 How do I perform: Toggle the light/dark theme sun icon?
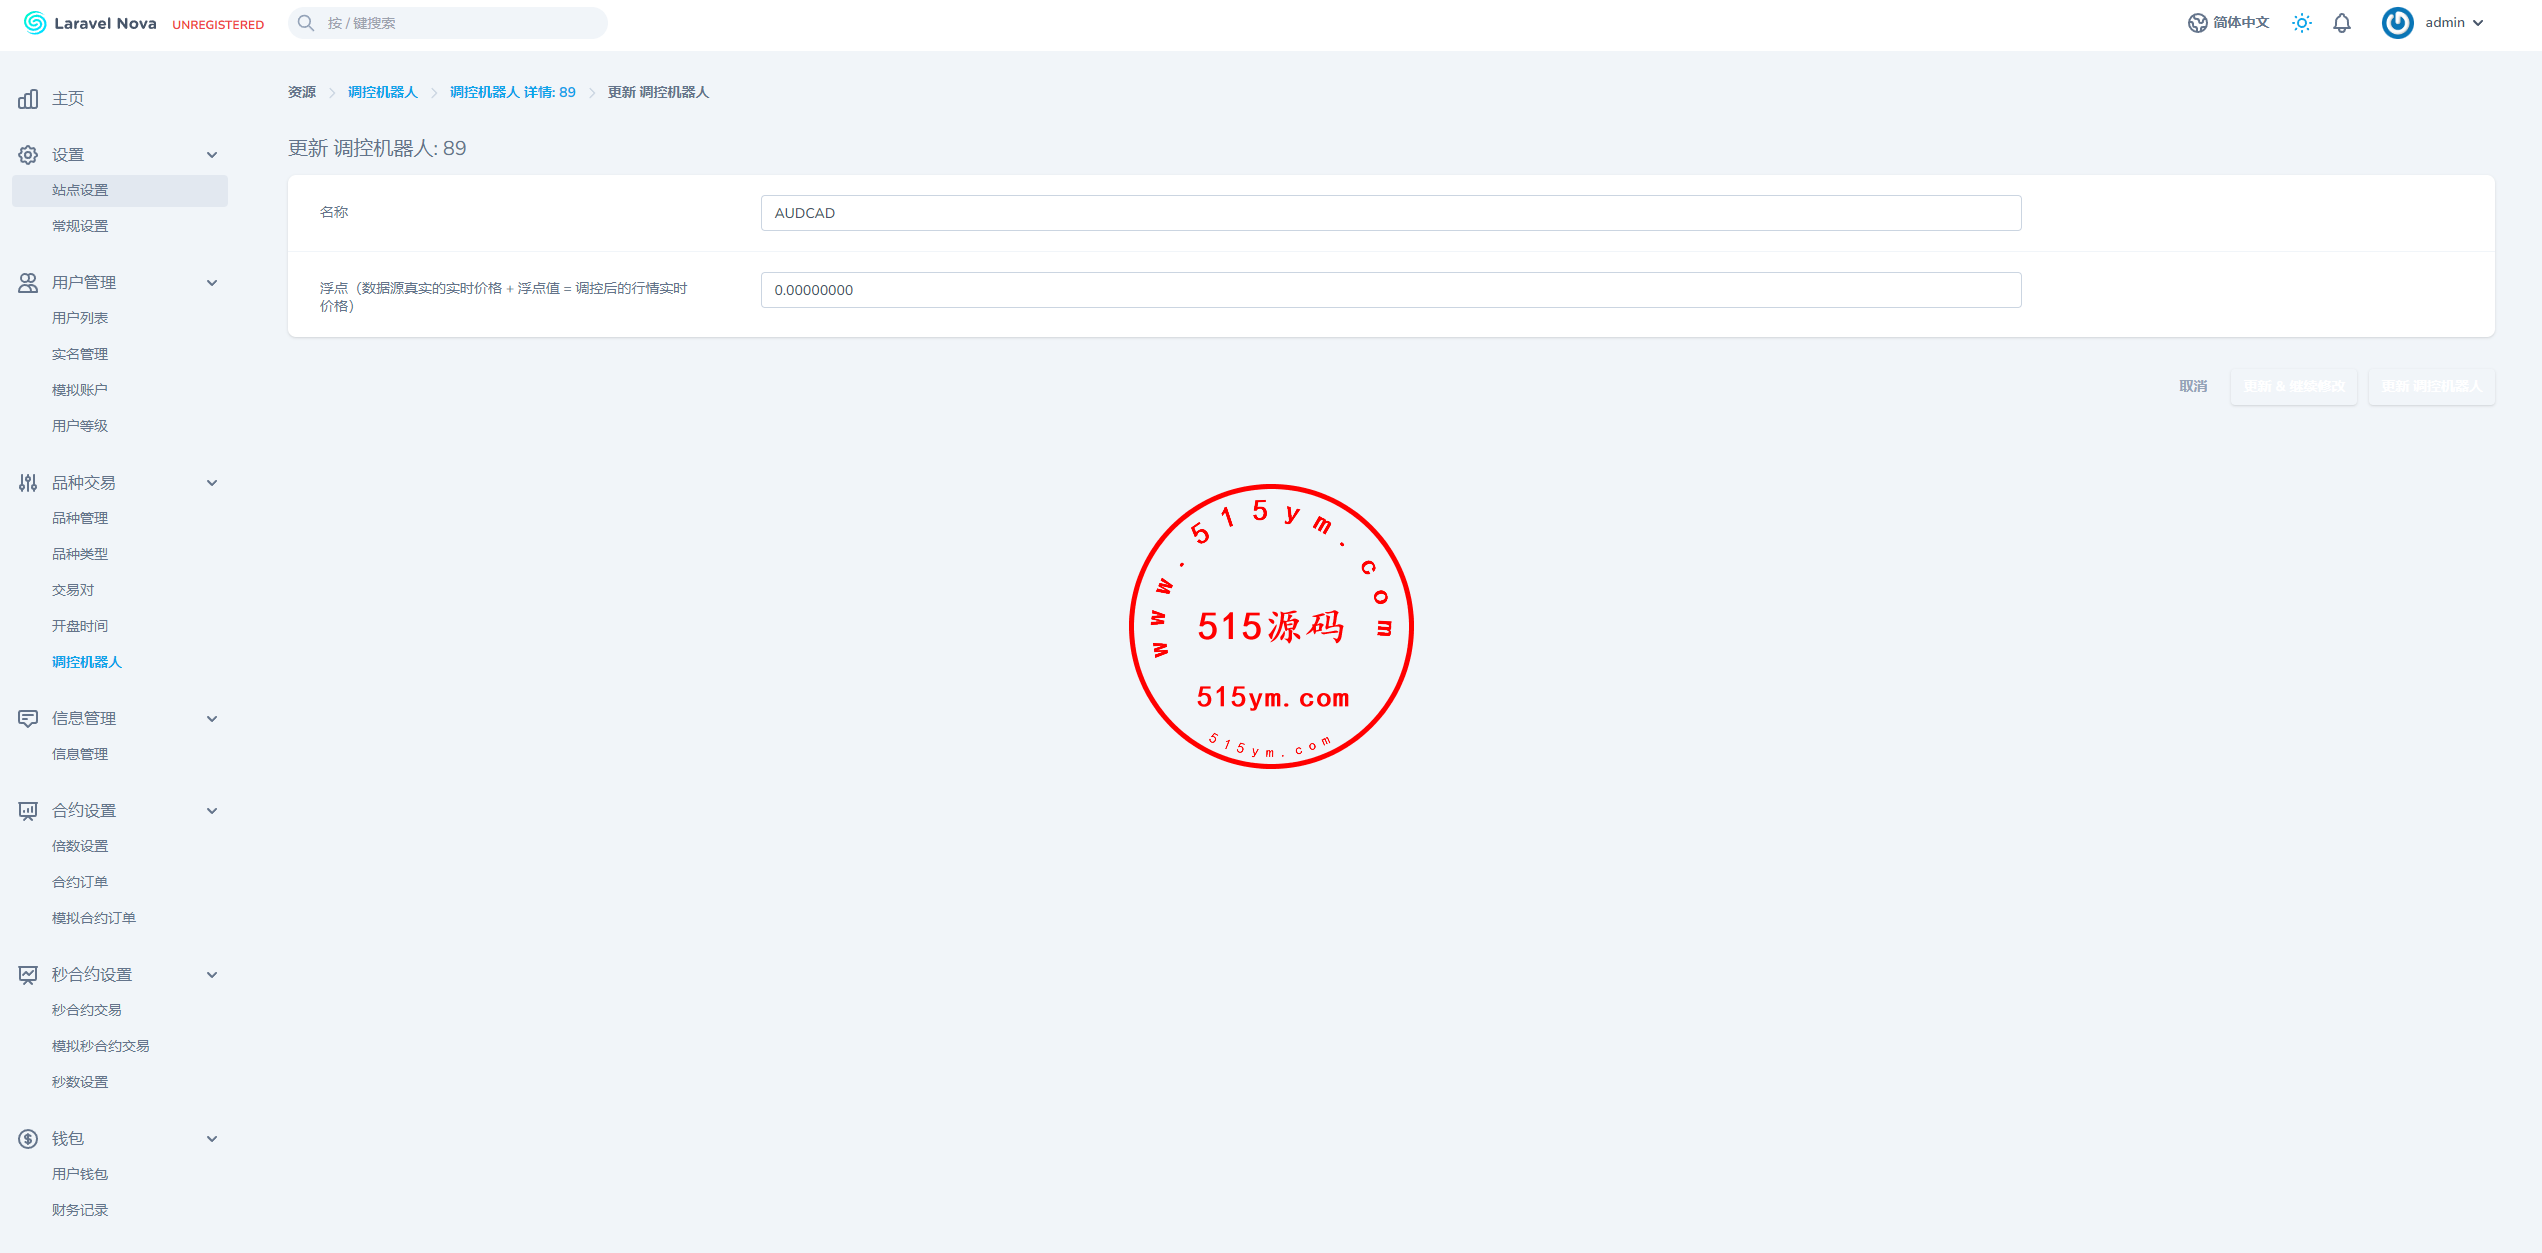2301,23
